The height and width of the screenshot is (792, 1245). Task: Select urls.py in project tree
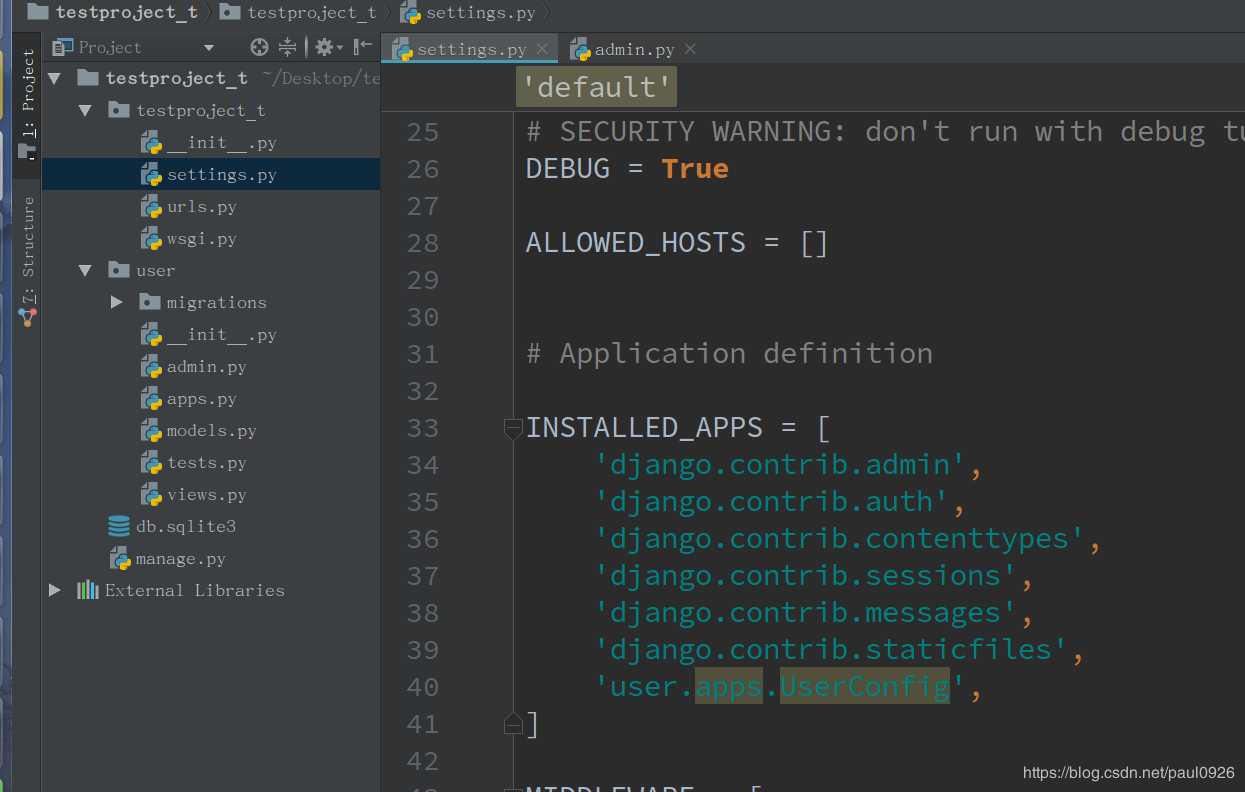coord(211,206)
